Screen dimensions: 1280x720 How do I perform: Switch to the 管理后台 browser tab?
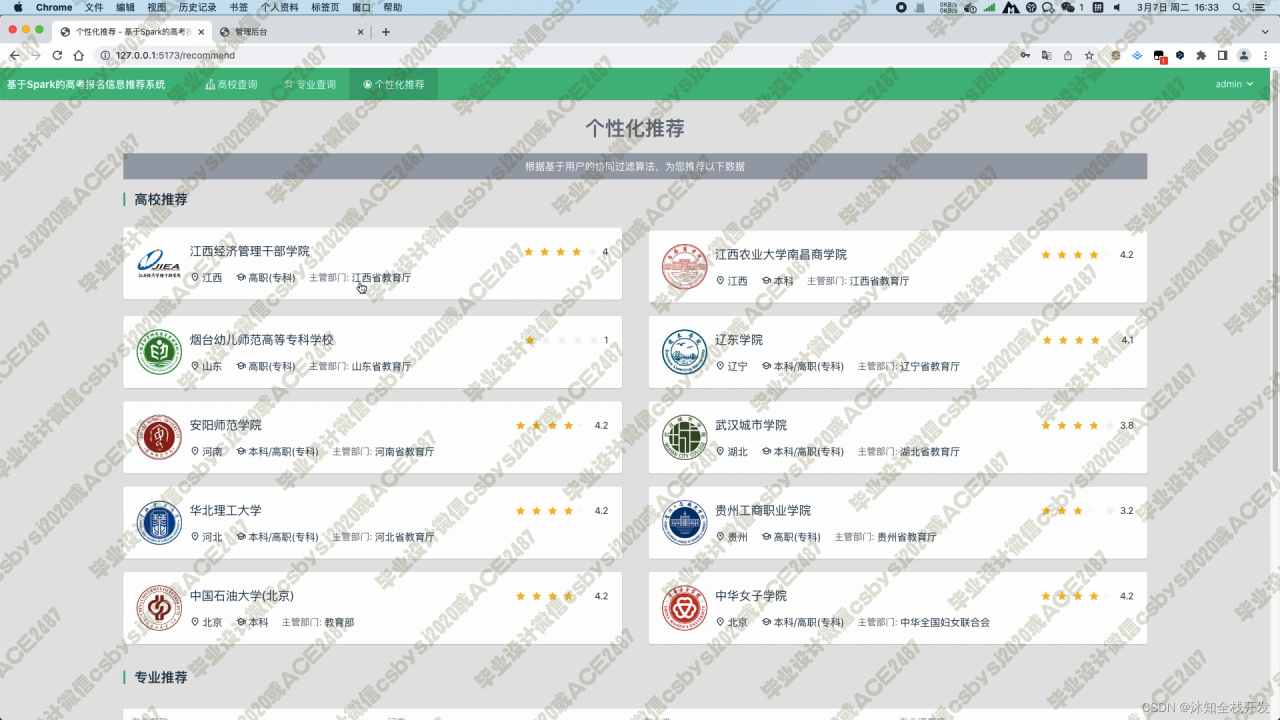pyautogui.click(x=290, y=32)
